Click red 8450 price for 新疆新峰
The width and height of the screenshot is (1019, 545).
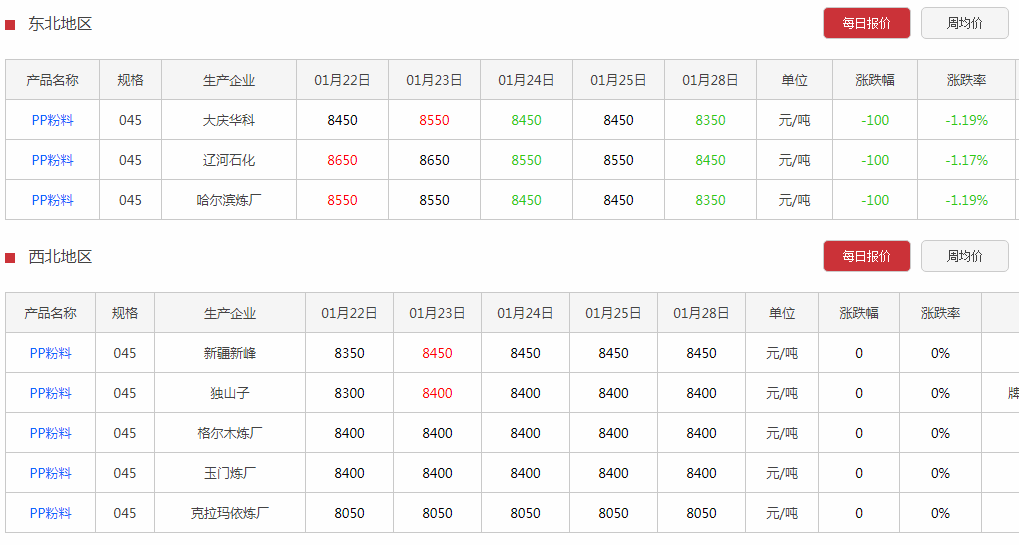(437, 353)
